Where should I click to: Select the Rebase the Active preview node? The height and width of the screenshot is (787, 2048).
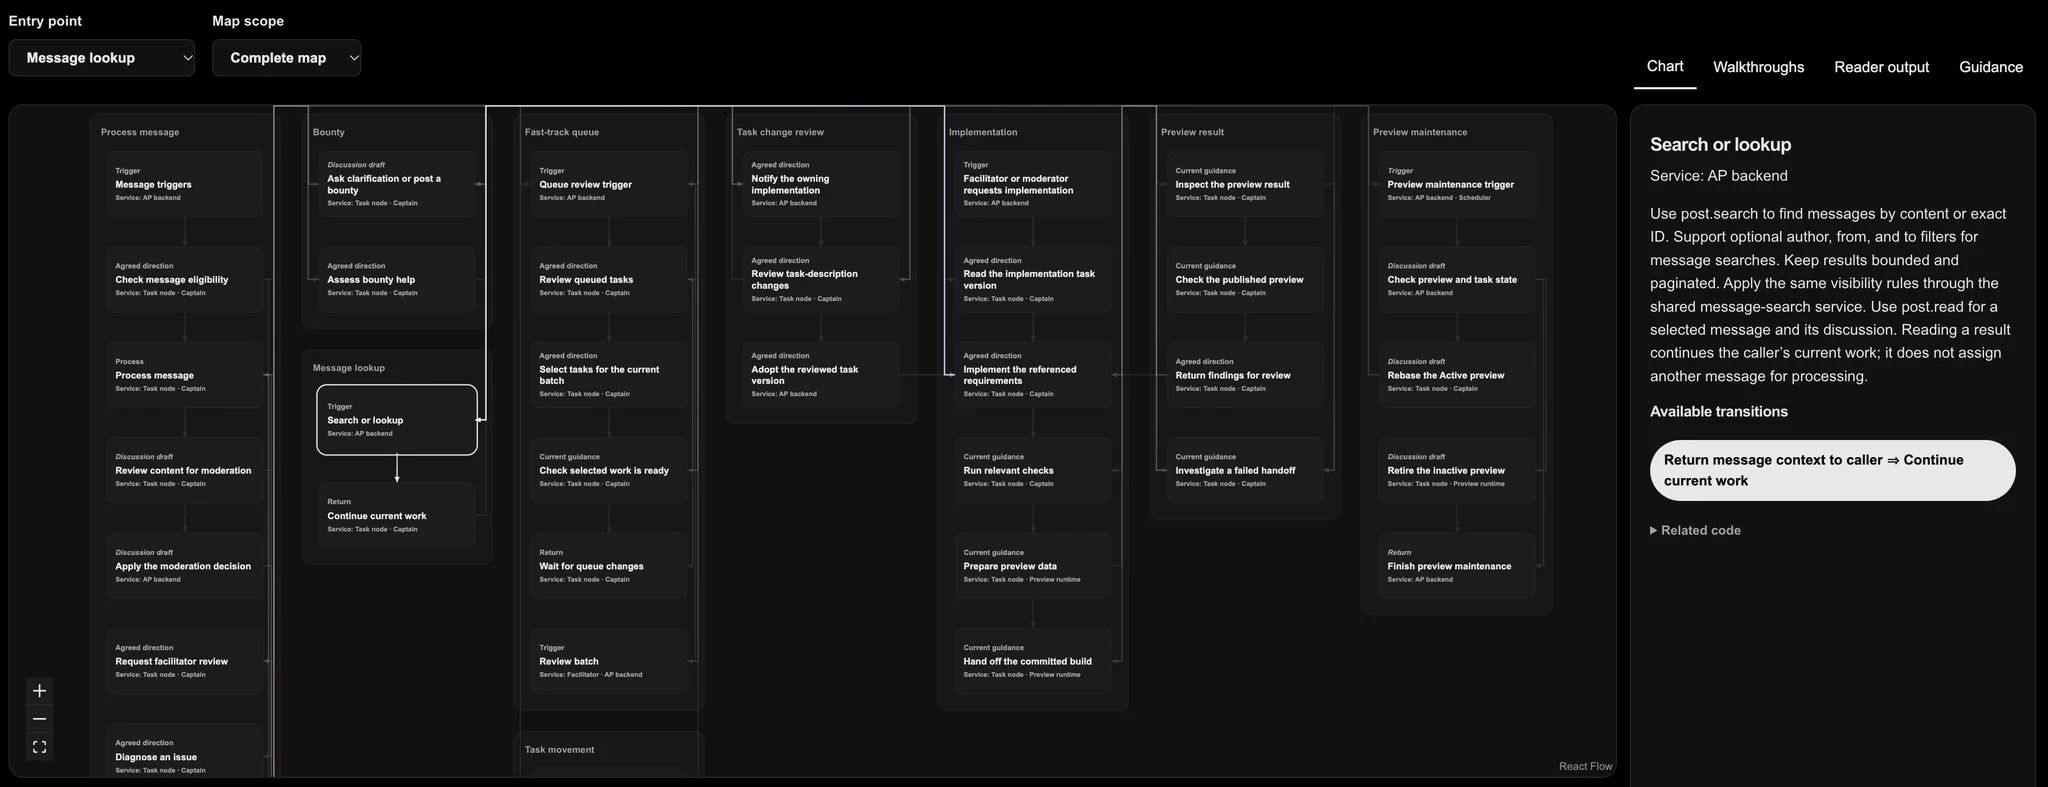pyautogui.click(x=1457, y=375)
